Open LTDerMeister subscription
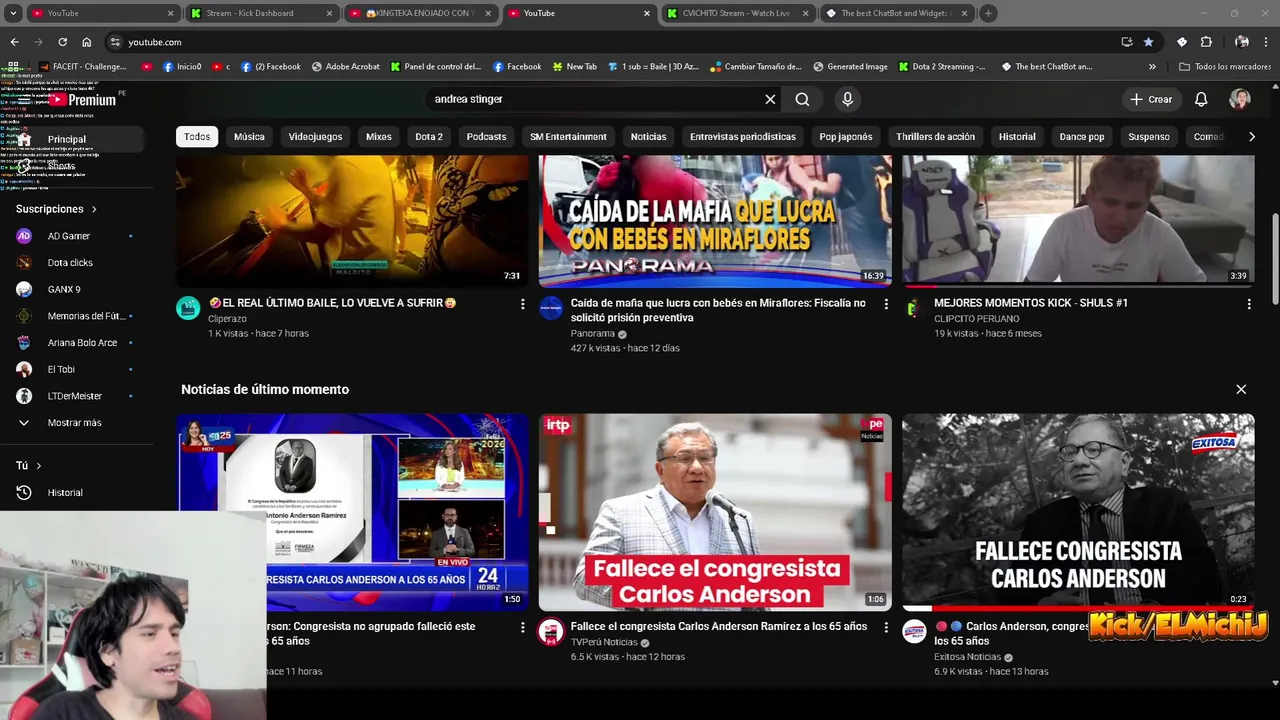This screenshot has width=1280, height=720. click(x=72, y=396)
